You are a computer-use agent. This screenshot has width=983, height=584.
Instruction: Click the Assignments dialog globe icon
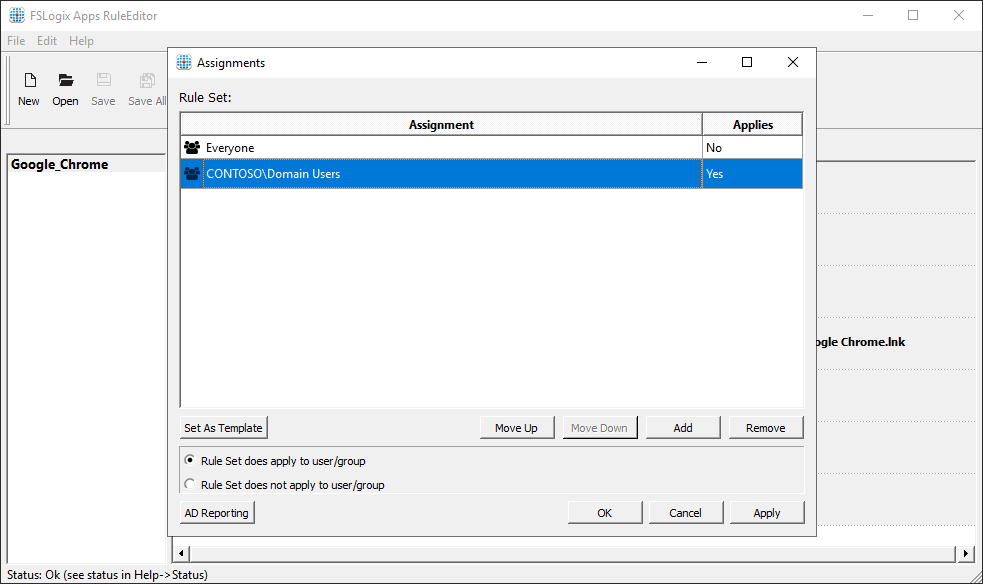[x=184, y=62]
